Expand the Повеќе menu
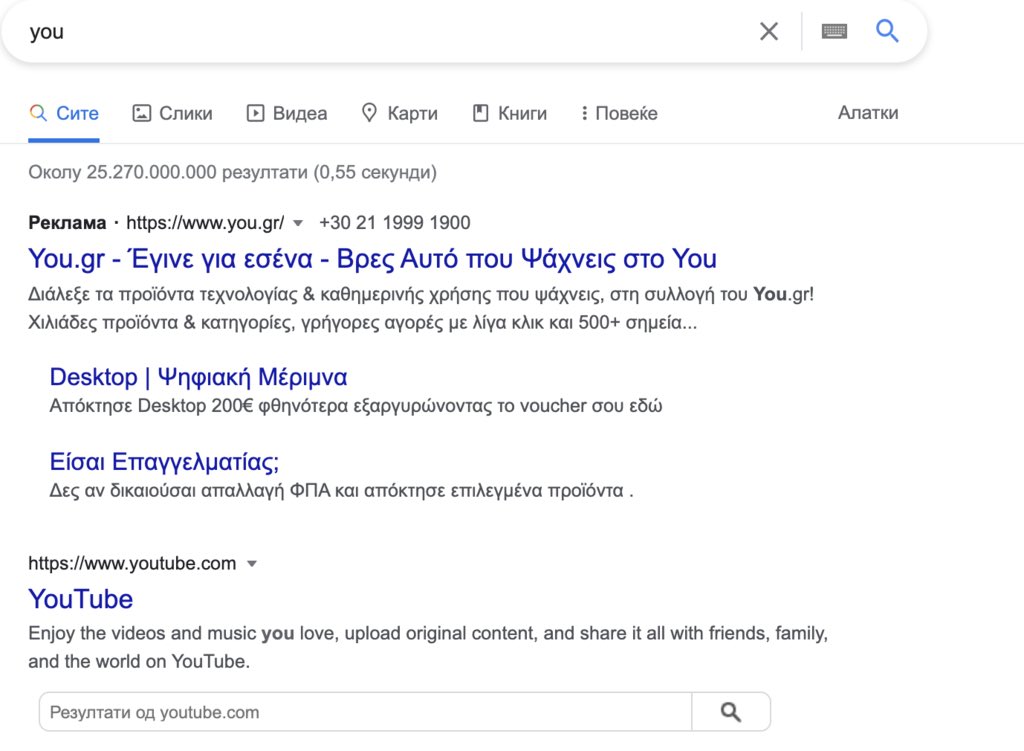Screen dimensions: 1024x751 pyautogui.click(x=619, y=114)
